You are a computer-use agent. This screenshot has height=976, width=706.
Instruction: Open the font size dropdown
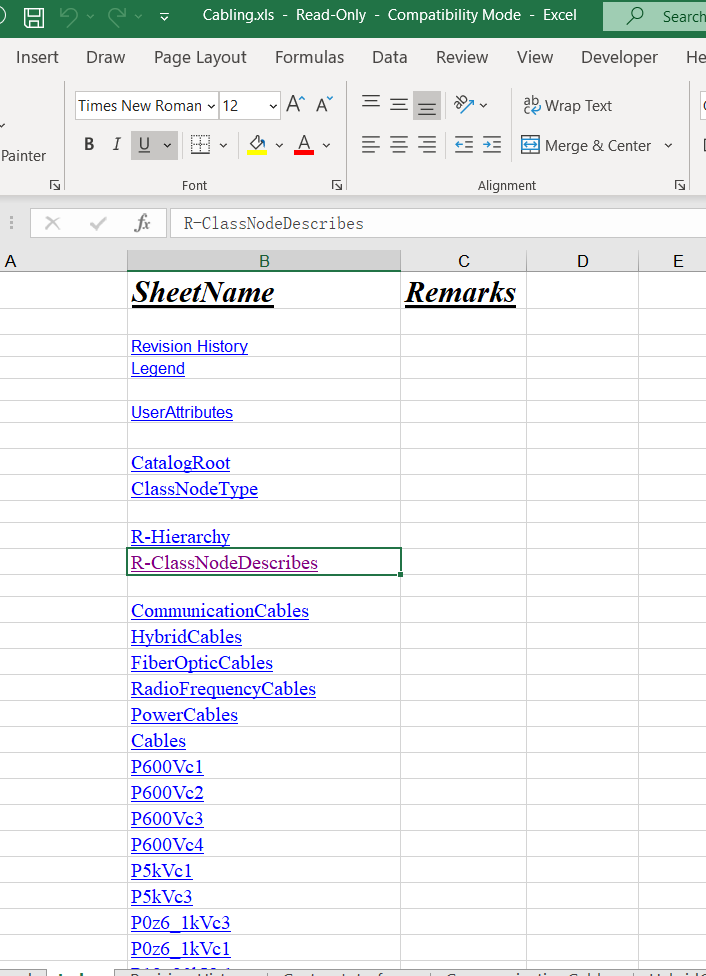pos(273,106)
